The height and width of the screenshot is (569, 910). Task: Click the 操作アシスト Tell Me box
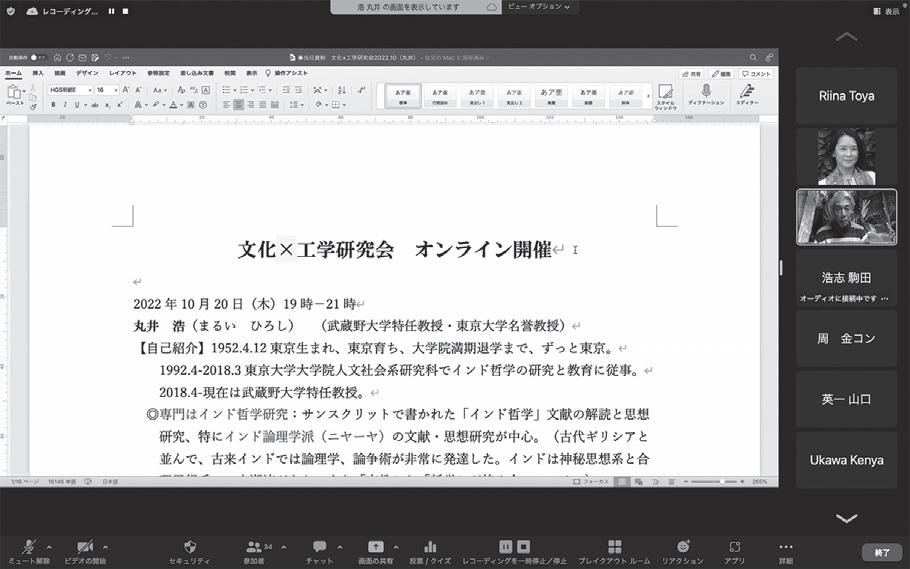point(287,73)
